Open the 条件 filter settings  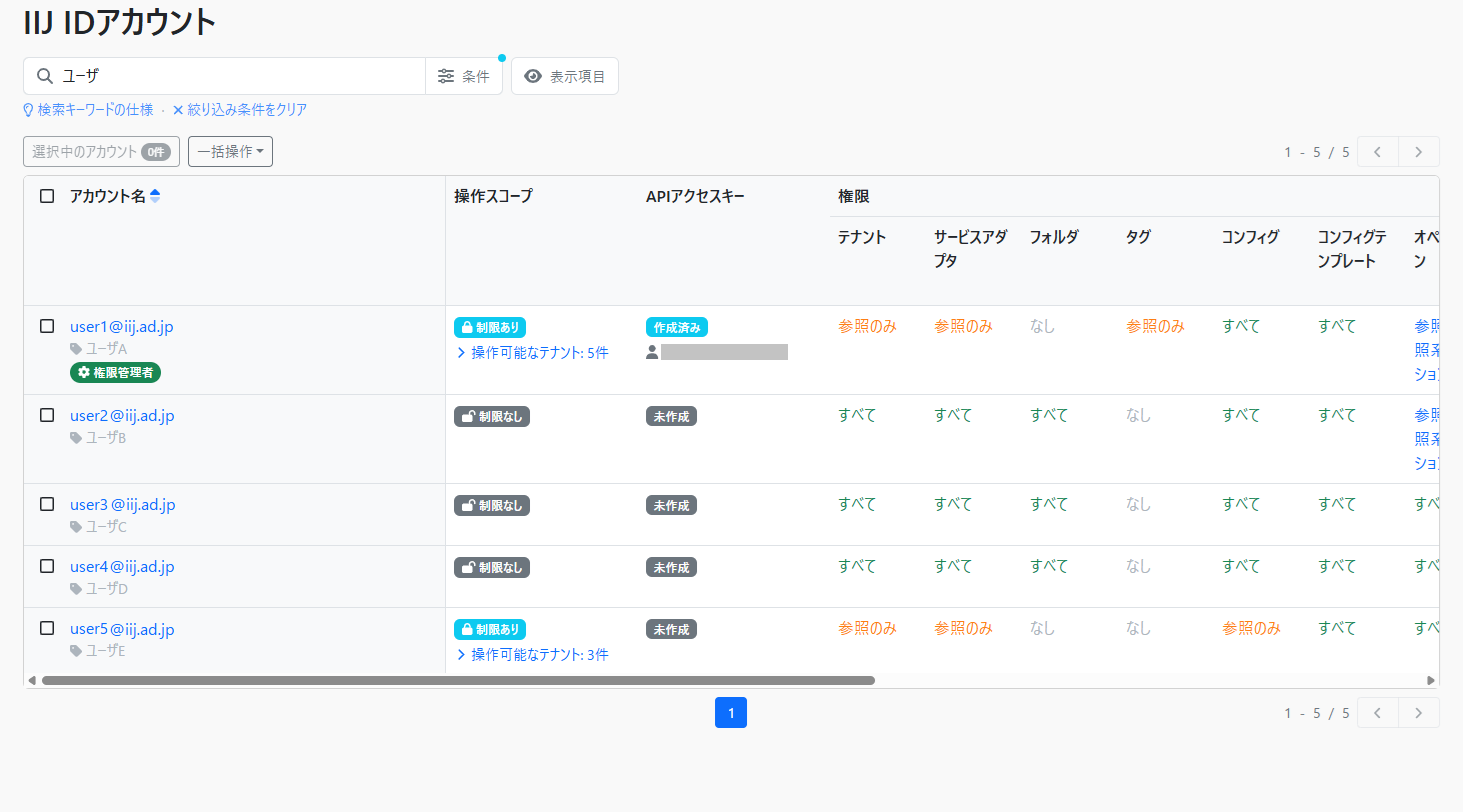464,76
